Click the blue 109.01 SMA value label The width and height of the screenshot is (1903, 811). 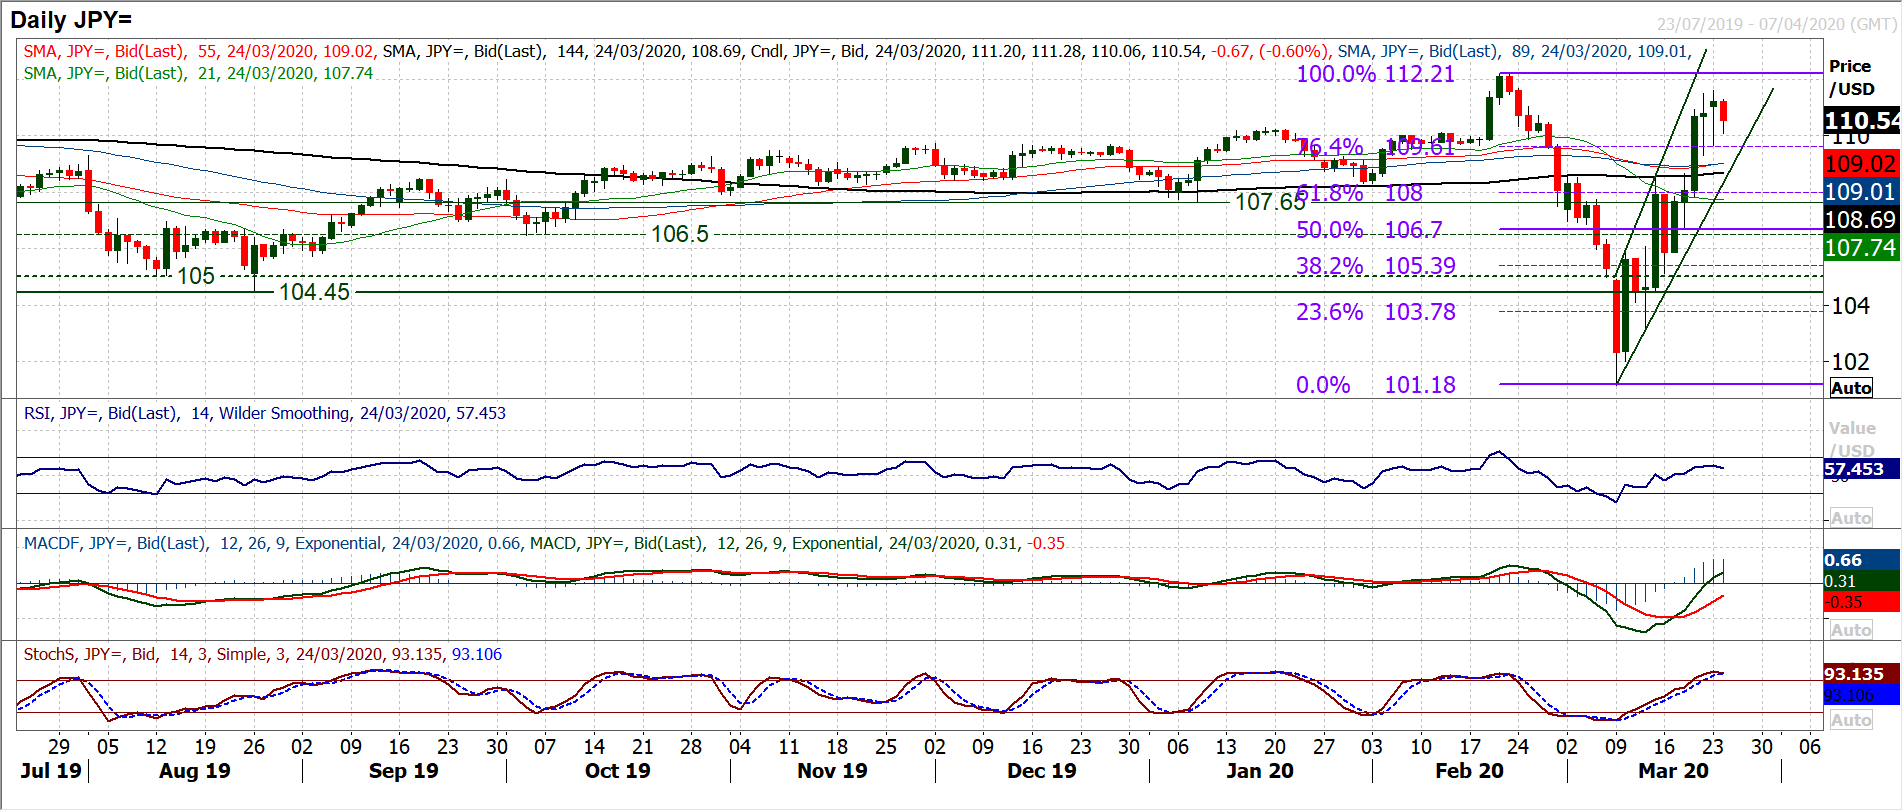click(x=1861, y=192)
